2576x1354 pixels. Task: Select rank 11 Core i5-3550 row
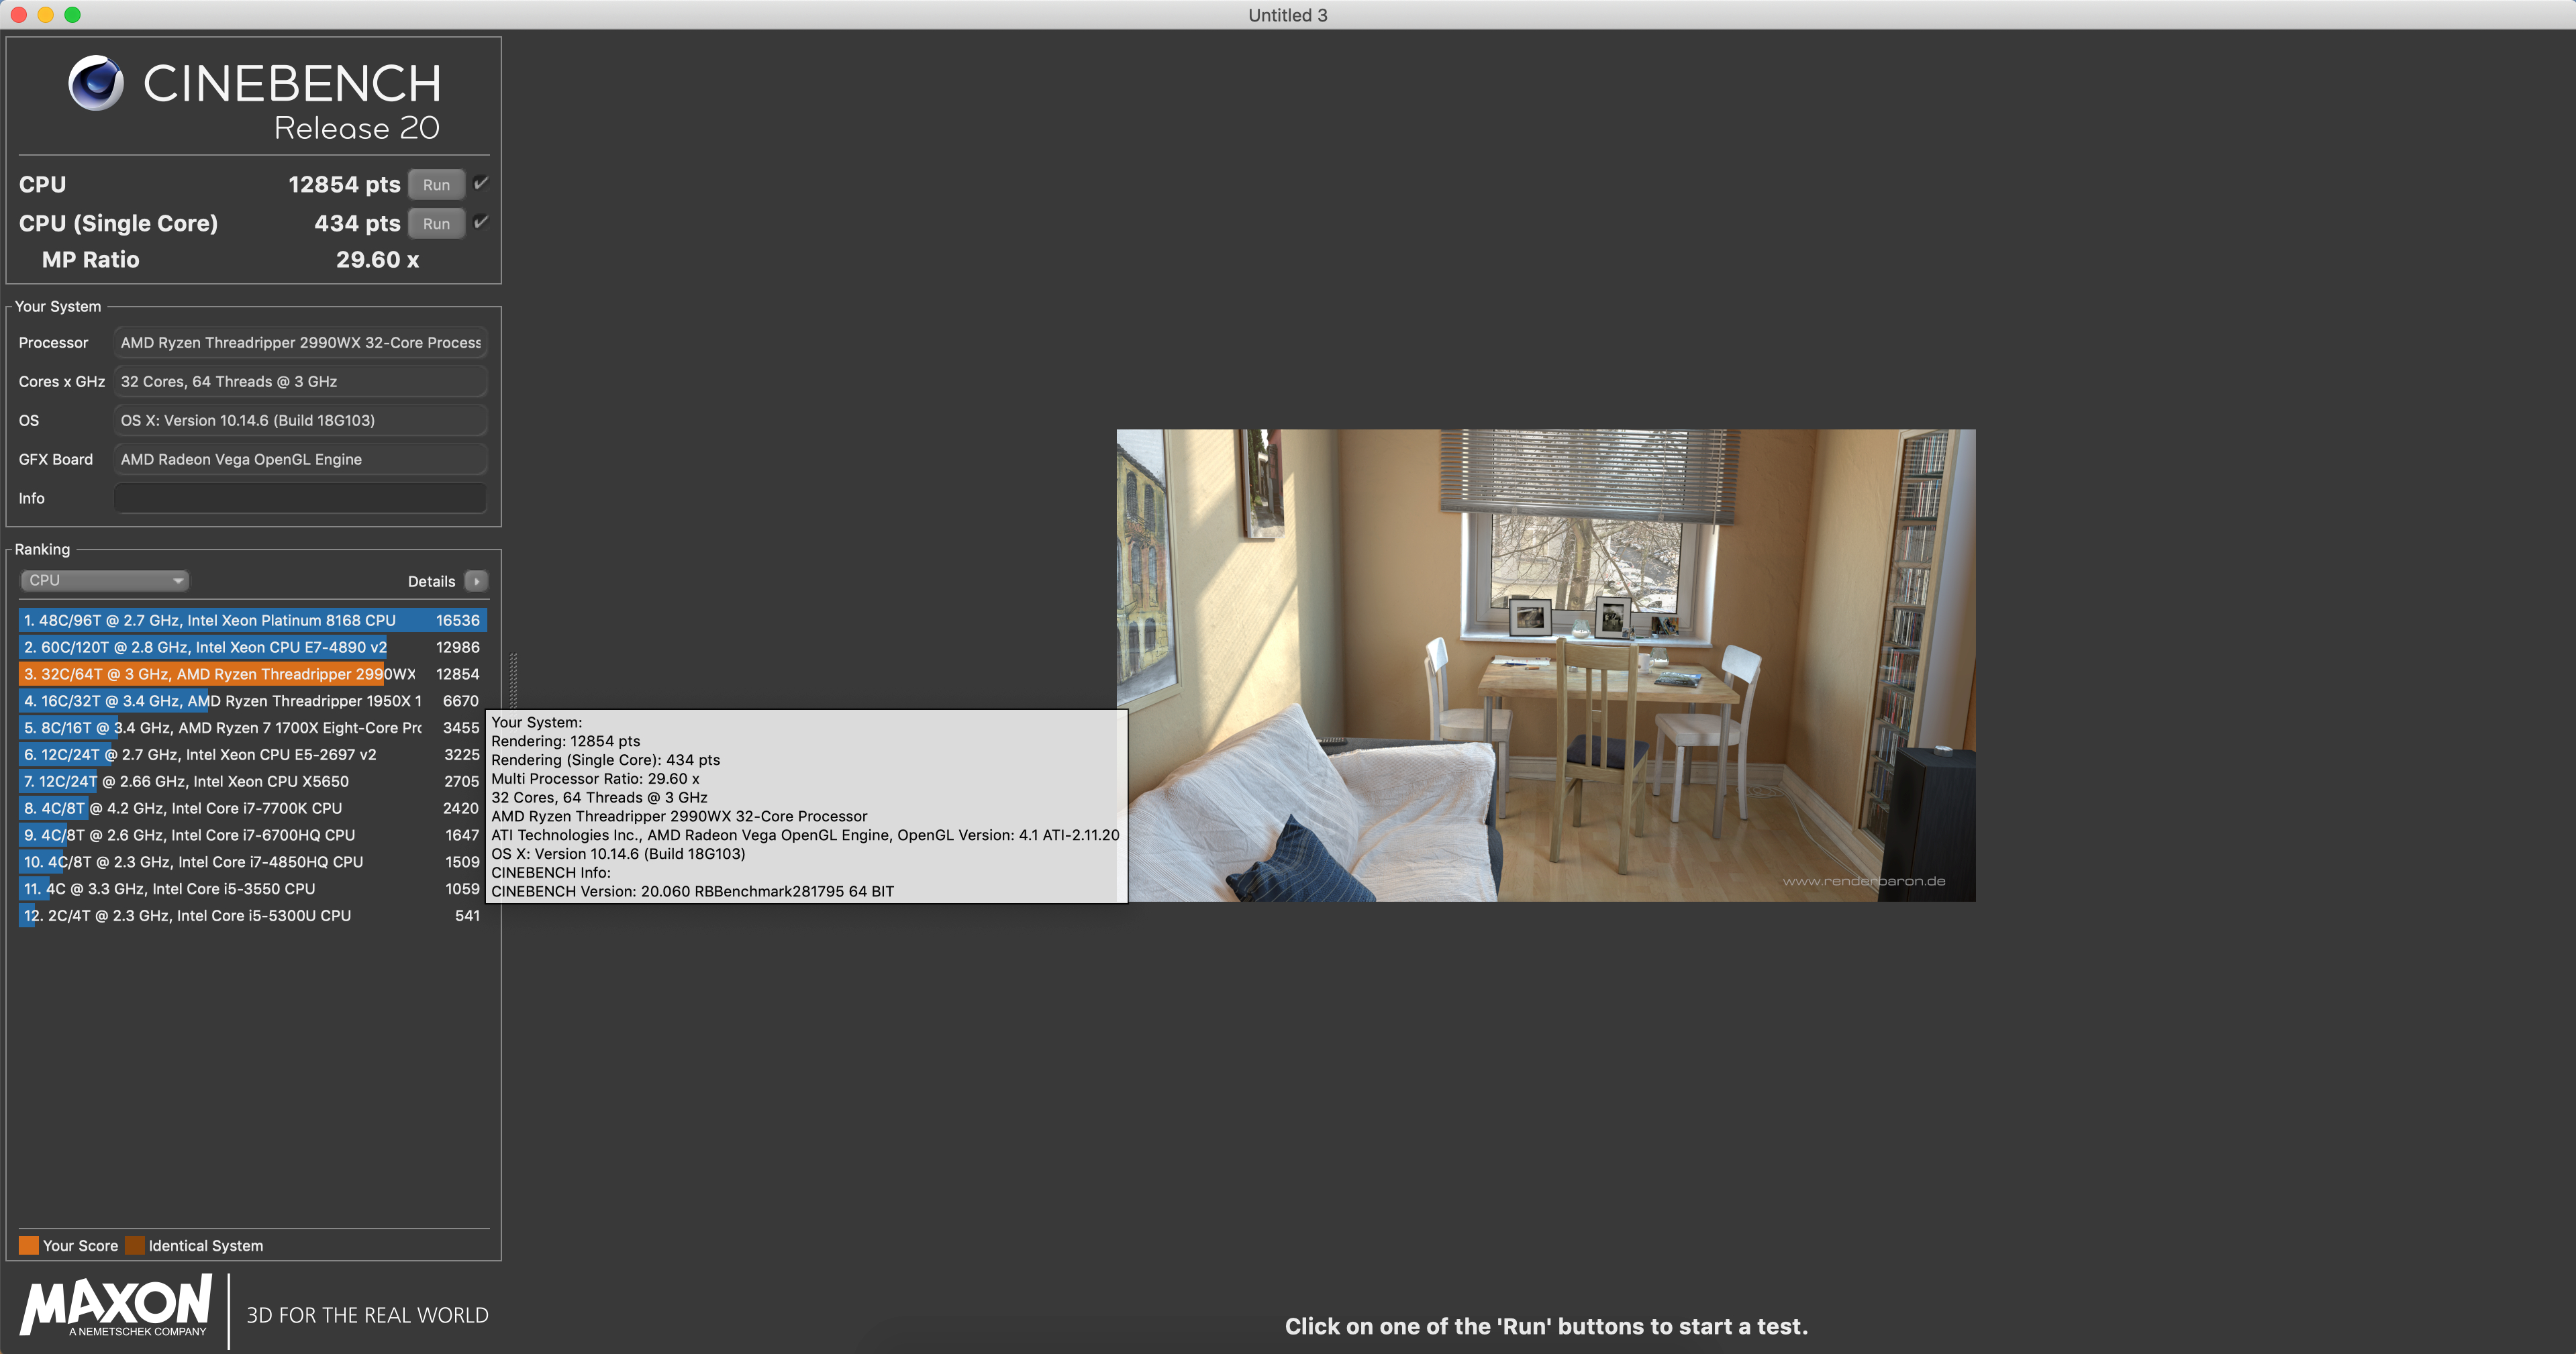[253, 889]
